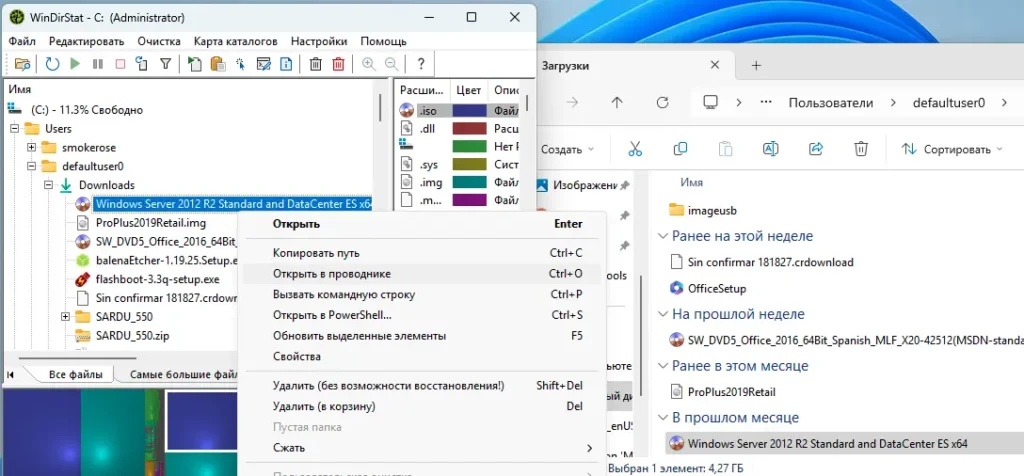This screenshot has height=476, width=1024.
Task: Collapse the 'Ранее на этой неделе' group
Action: 664,236
